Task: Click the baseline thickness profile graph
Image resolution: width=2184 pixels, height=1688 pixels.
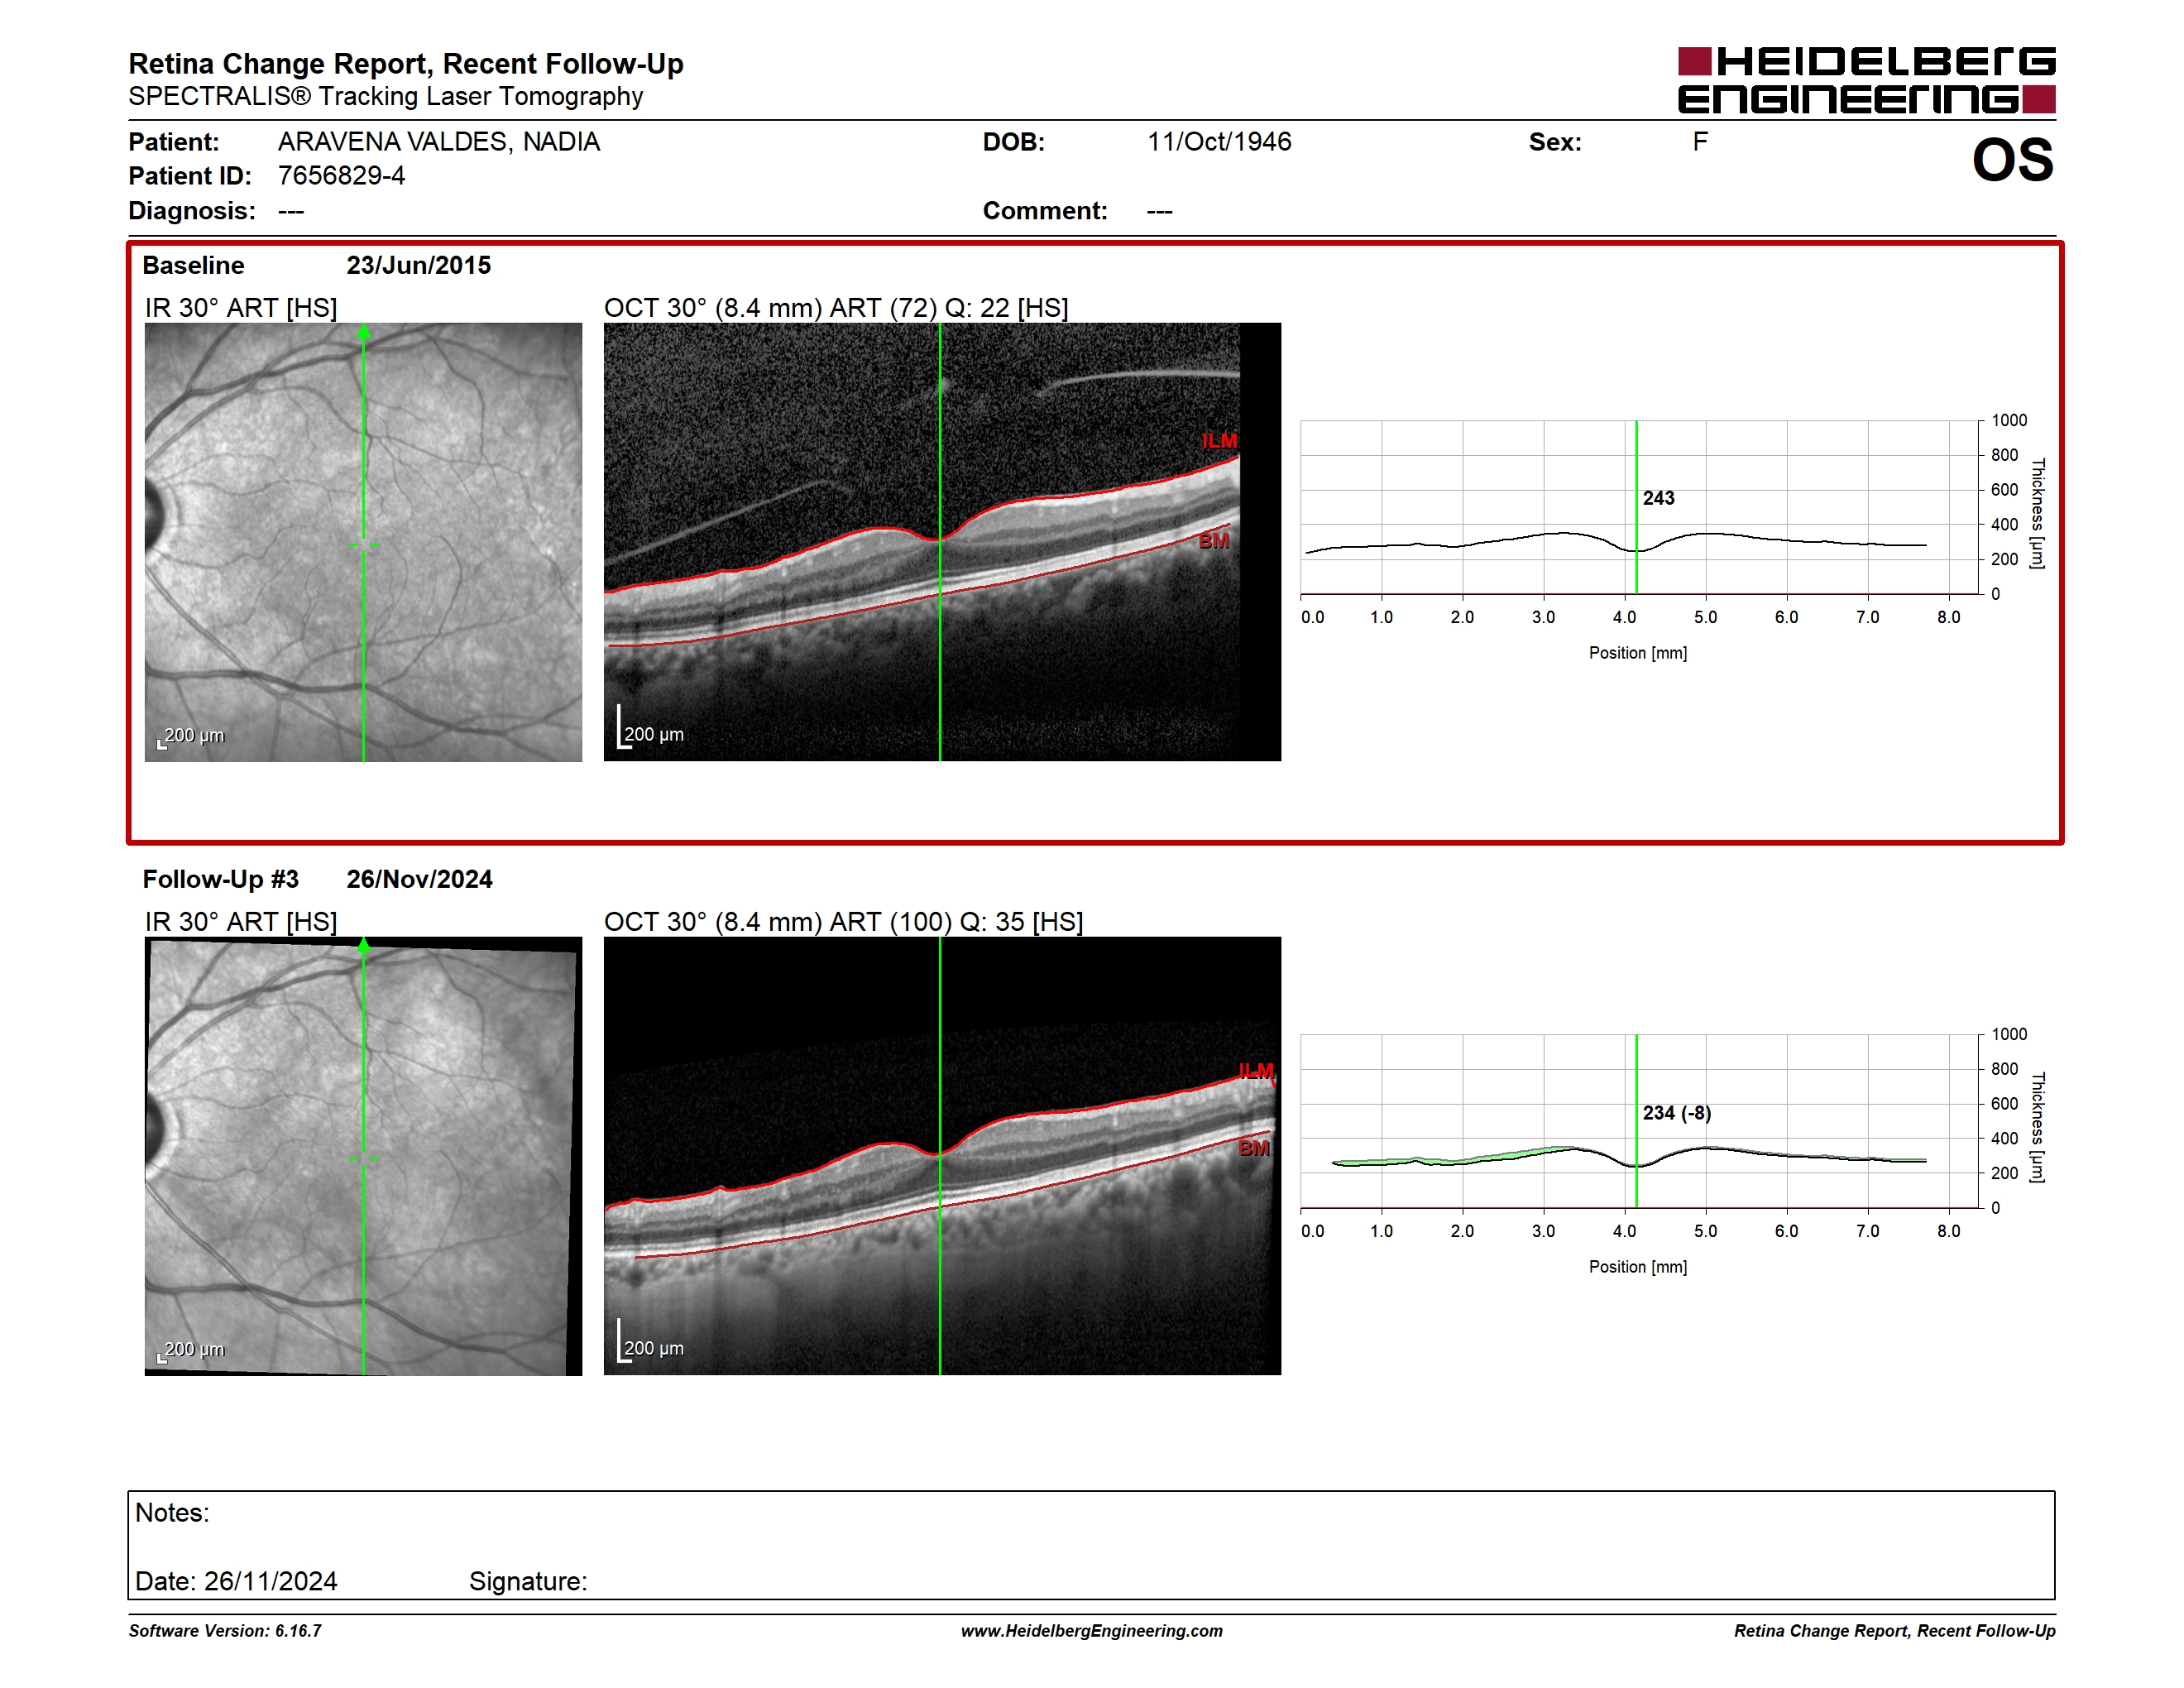Action: click(1640, 507)
